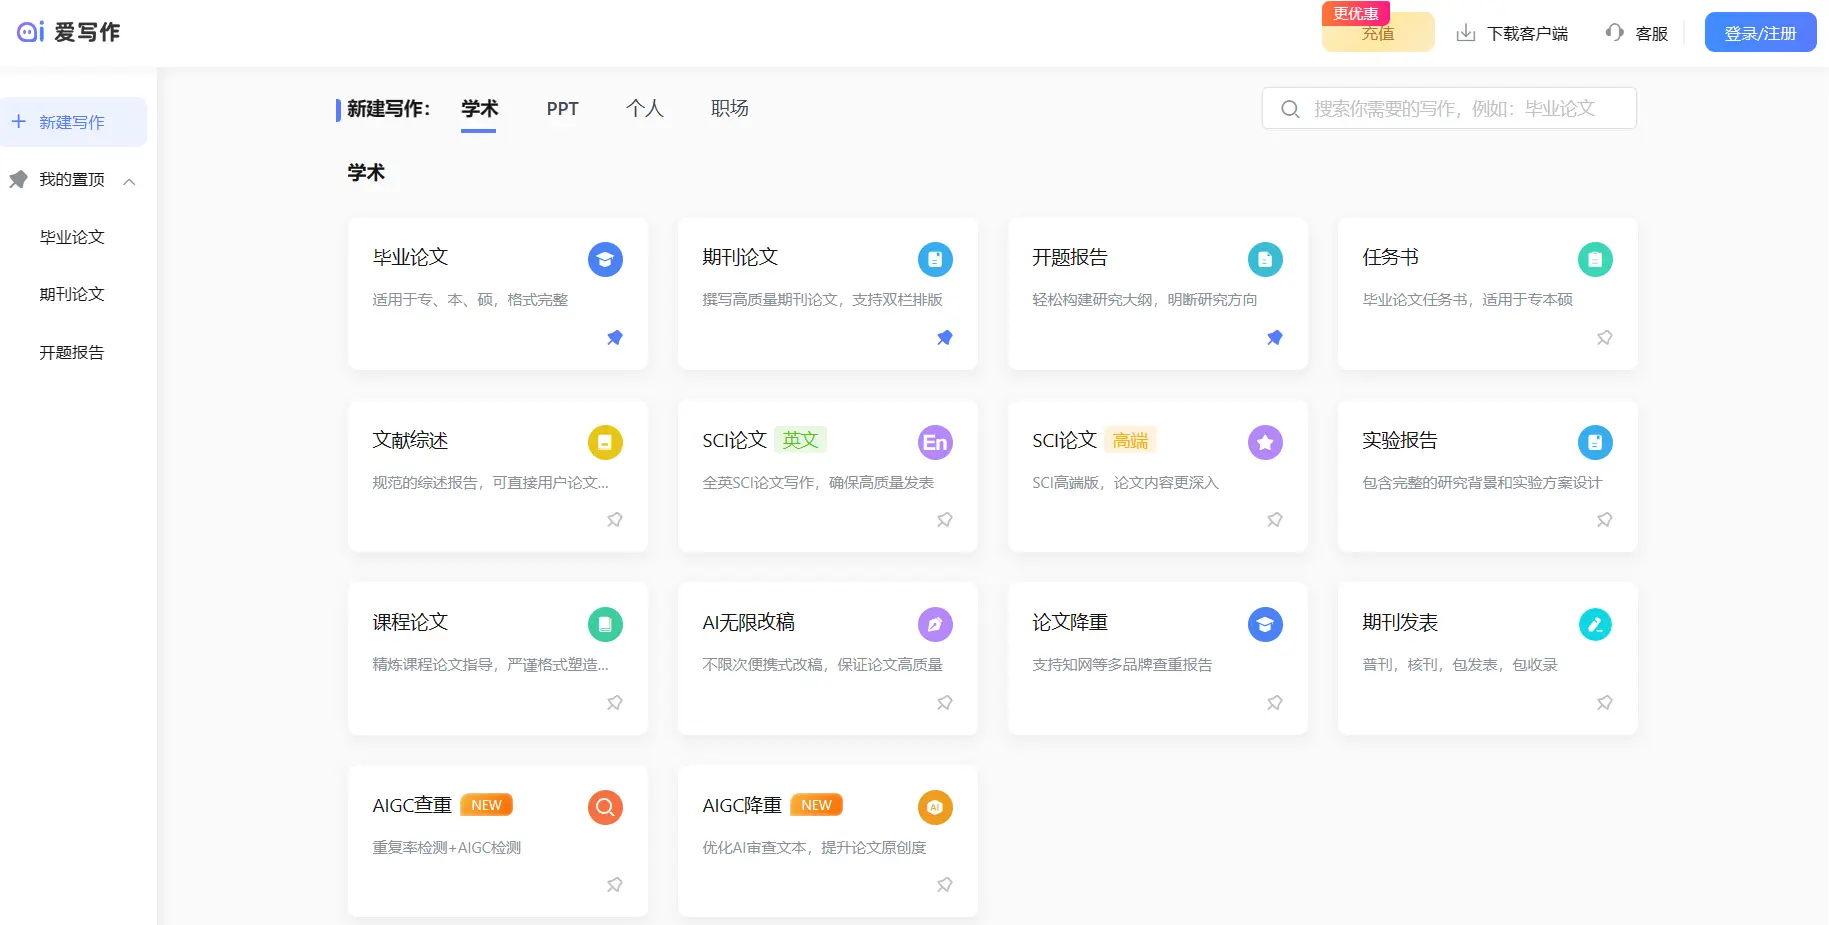The height and width of the screenshot is (925, 1829).
Task: Switch to the PPT tab
Action: pyautogui.click(x=562, y=109)
